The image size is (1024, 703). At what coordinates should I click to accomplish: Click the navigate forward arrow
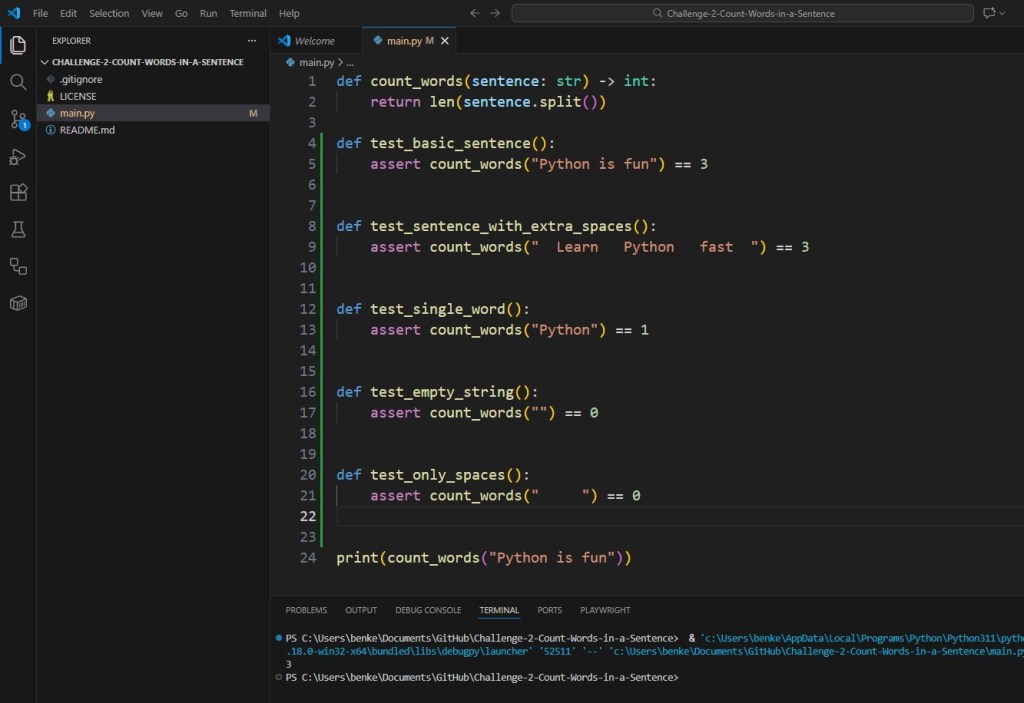tap(495, 13)
